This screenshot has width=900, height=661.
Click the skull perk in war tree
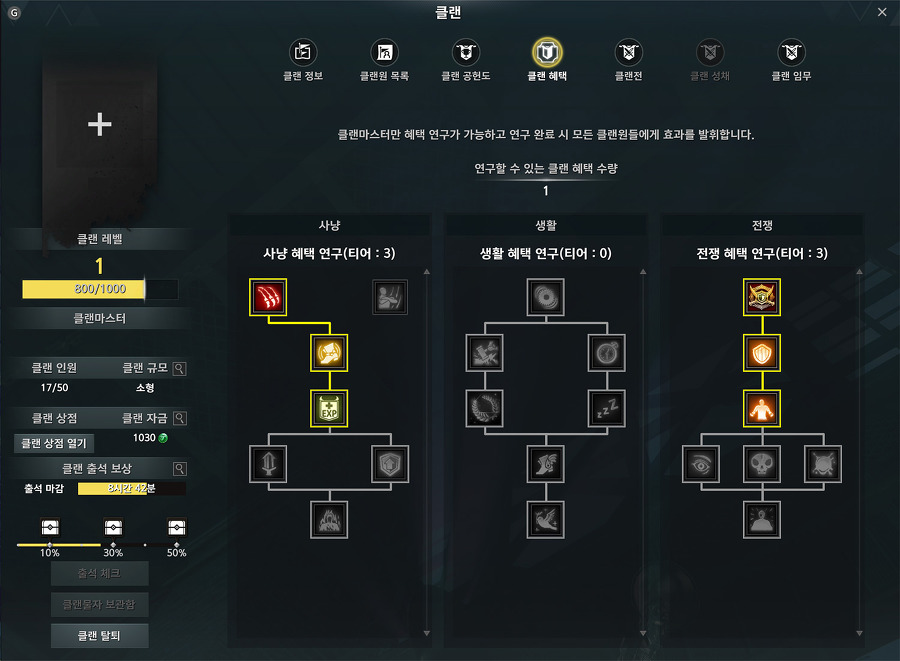click(762, 464)
